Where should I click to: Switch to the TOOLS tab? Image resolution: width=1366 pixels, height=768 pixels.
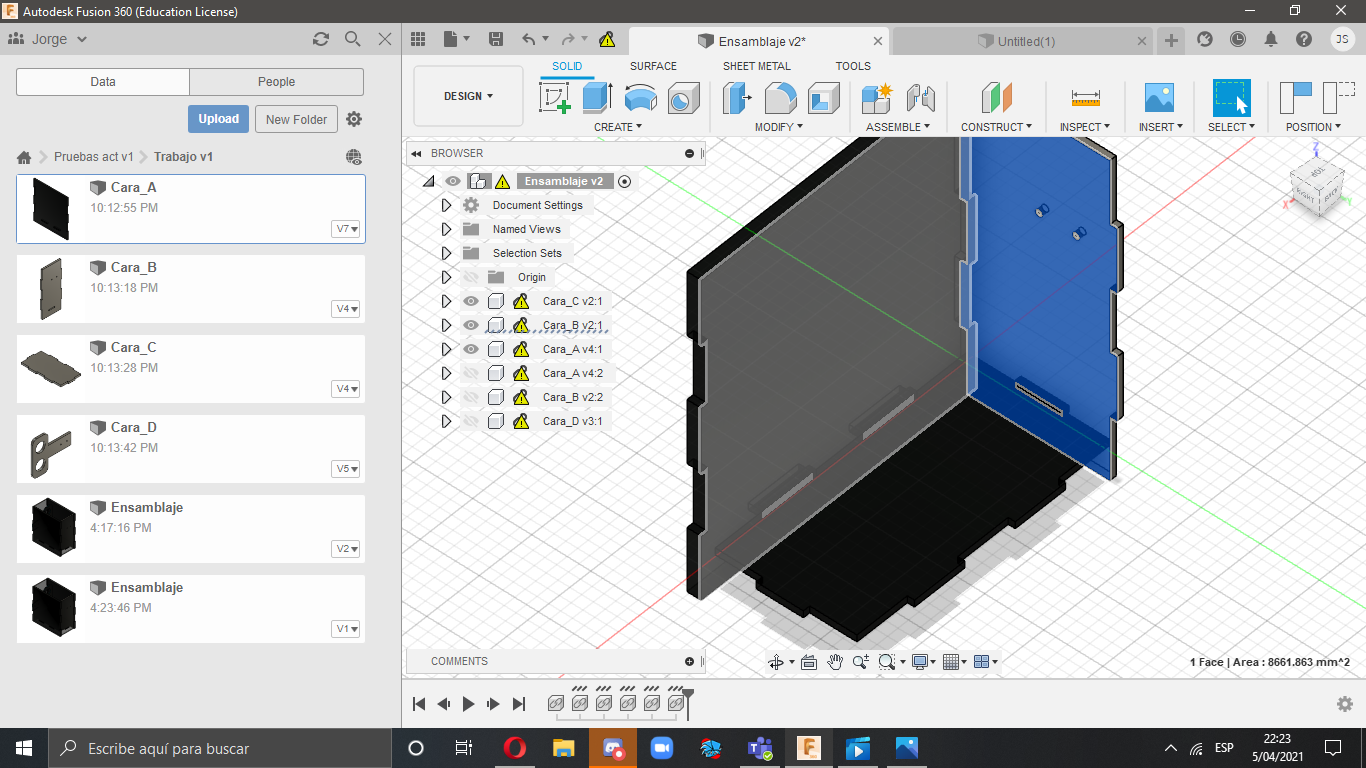[853, 66]
